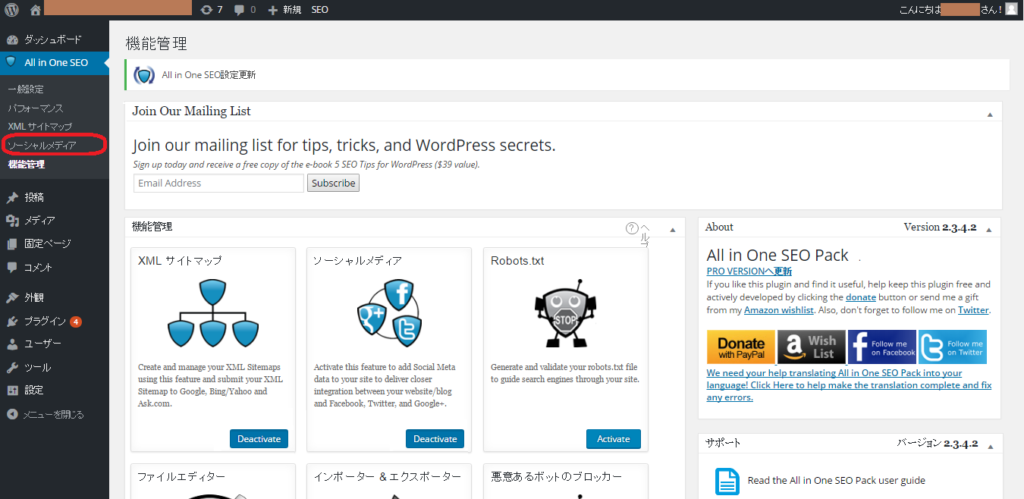Click the Subscribe button
This screenshot has width=1024, height=499.
333,184
